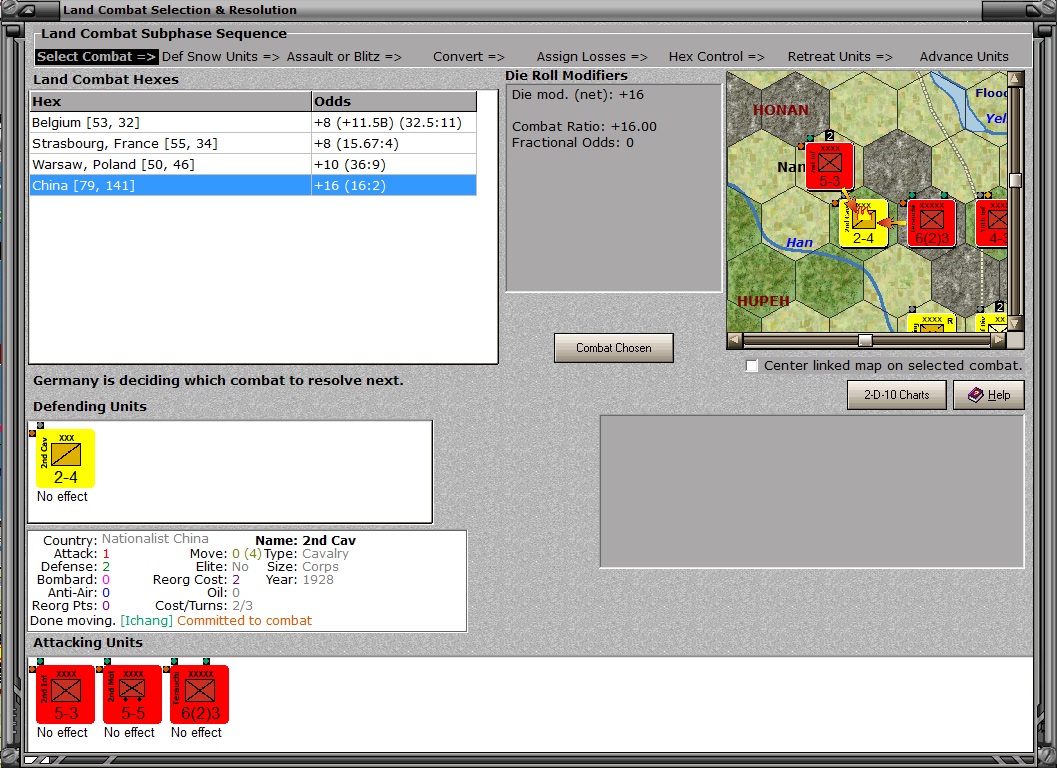Image resolution: width=1057 pixels, height=768 pixels.
Task: Select the 2nd Mot 5-5 attacking unit
Action: [132, 694]
